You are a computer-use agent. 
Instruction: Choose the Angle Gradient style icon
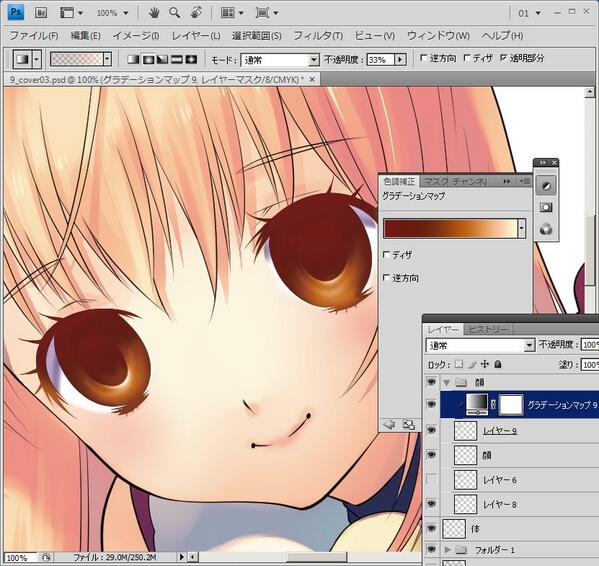pyautogui.click(x=162, y=59)
